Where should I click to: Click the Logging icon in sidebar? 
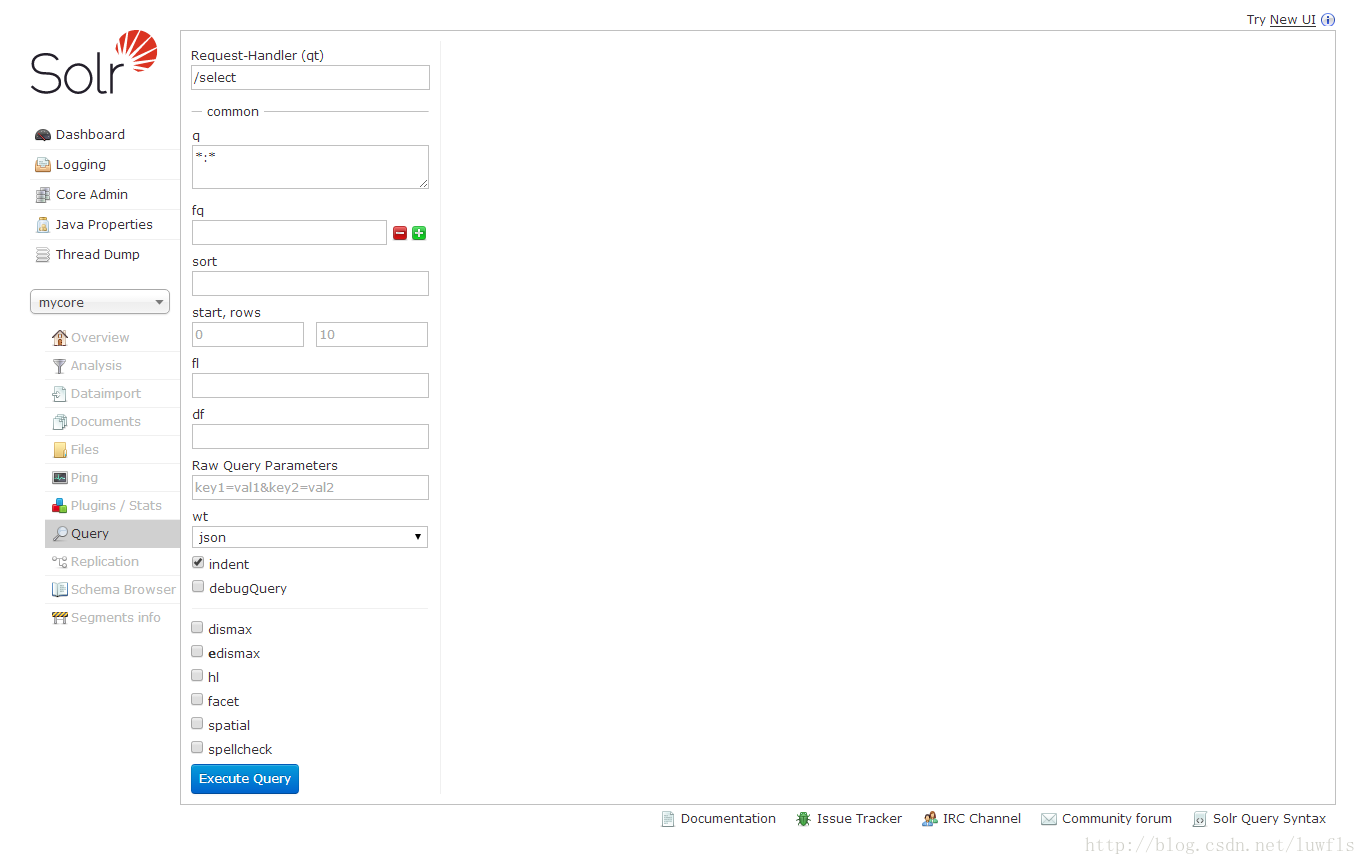pos(42,165)
